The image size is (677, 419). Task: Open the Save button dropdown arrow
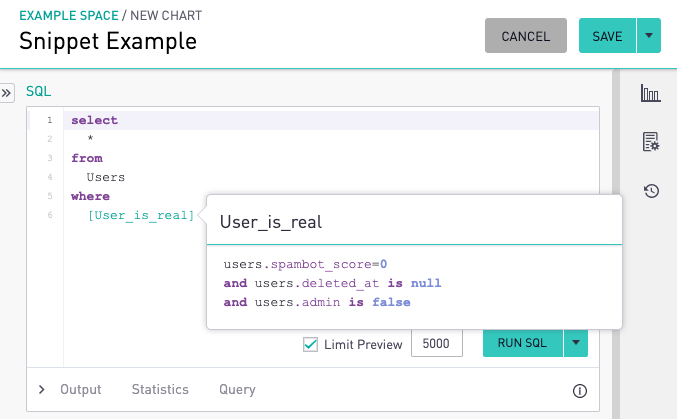tap(649, 35)
